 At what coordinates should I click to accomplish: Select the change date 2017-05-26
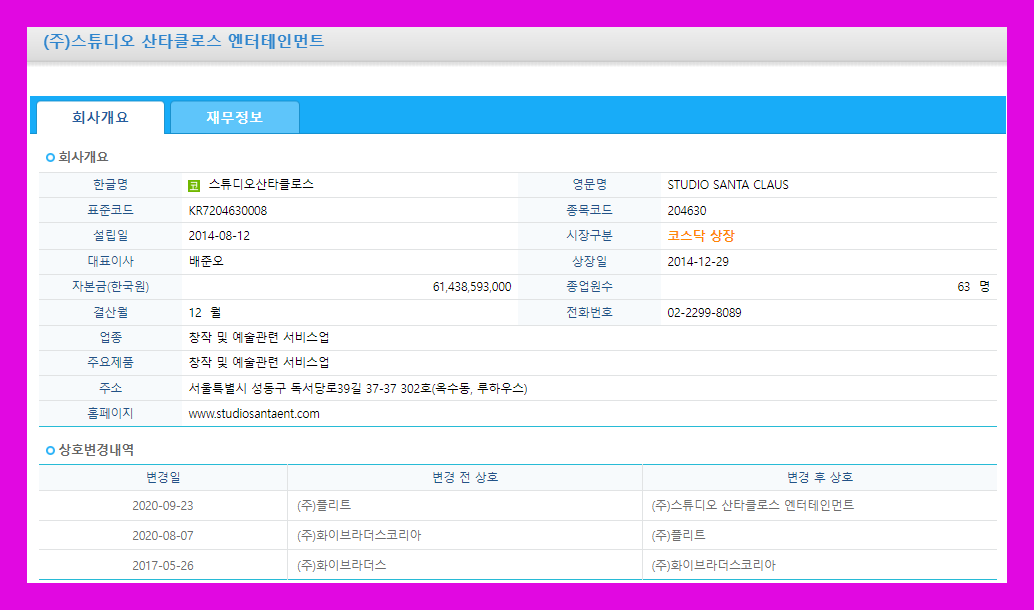click(163, 566)
